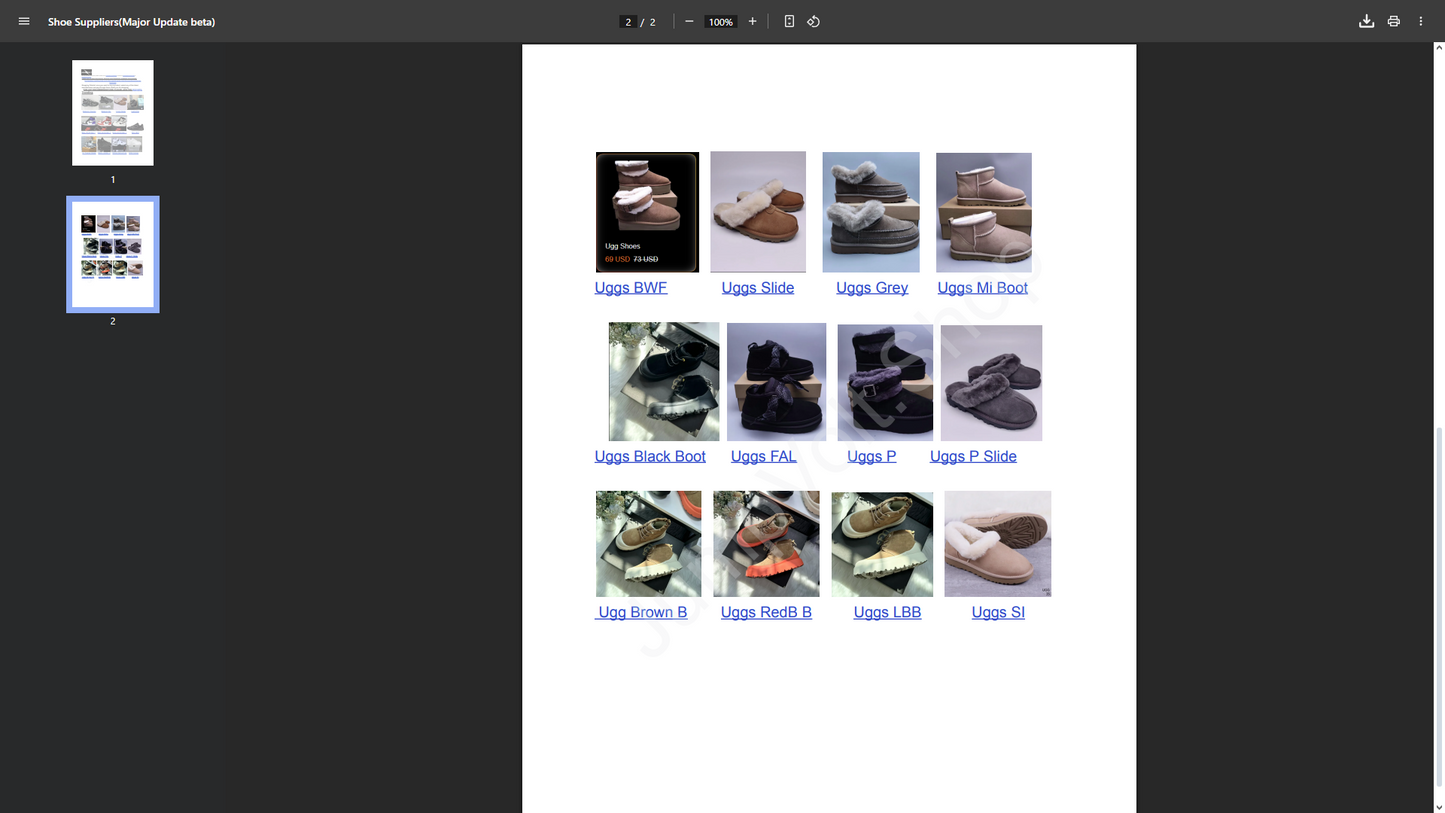Select the page 1 thumbnail
This screenshot has width=1445, height=813.
[113, 113]
